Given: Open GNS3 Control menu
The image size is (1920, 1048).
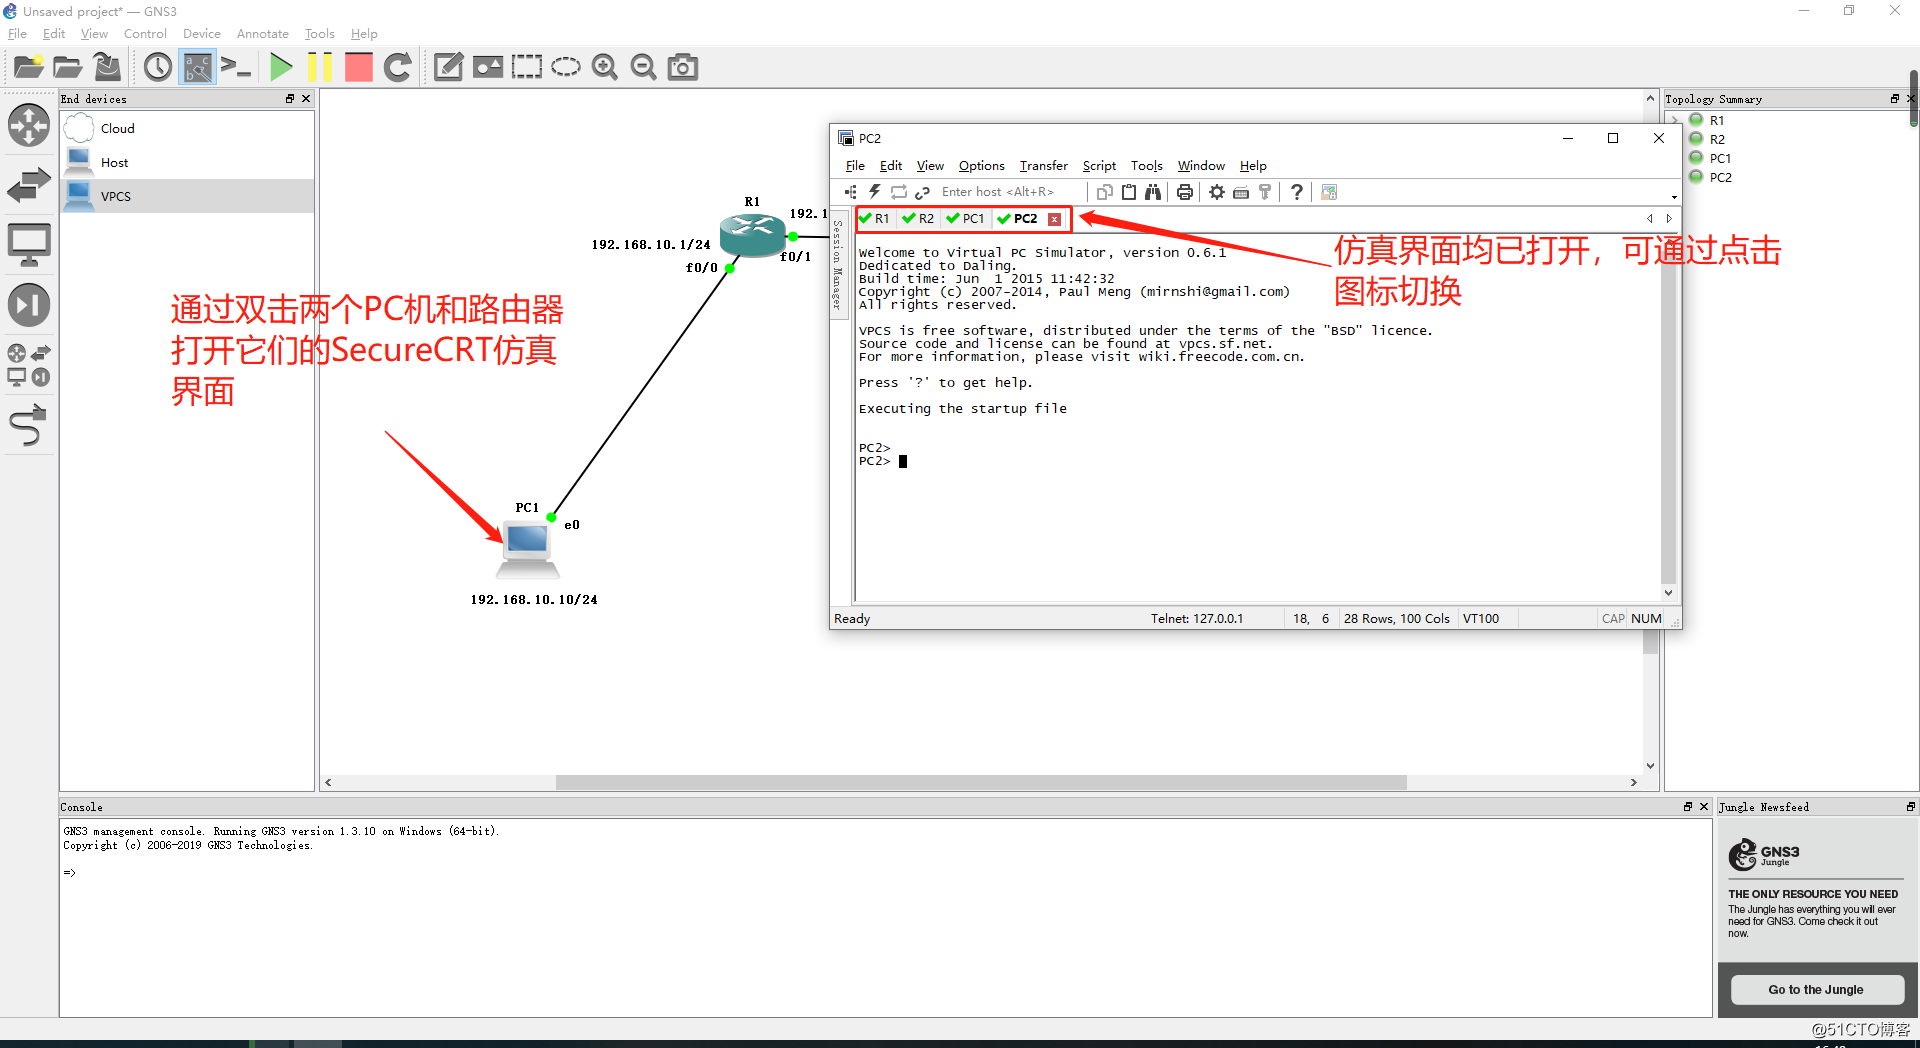Looking at the screenshot, I should click(x=145, y=34).
